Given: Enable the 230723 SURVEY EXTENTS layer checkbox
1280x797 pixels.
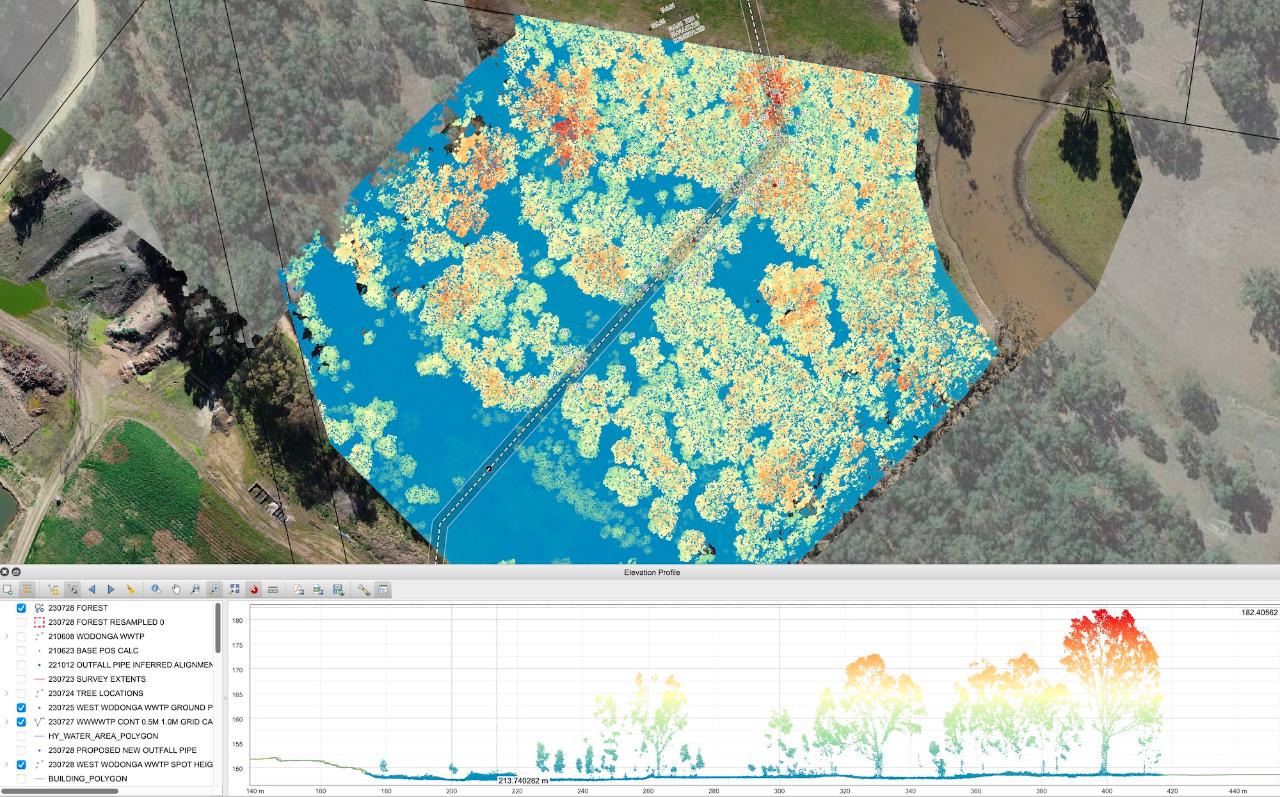Looking at the screenshot, I should click(x=21, y=679).
